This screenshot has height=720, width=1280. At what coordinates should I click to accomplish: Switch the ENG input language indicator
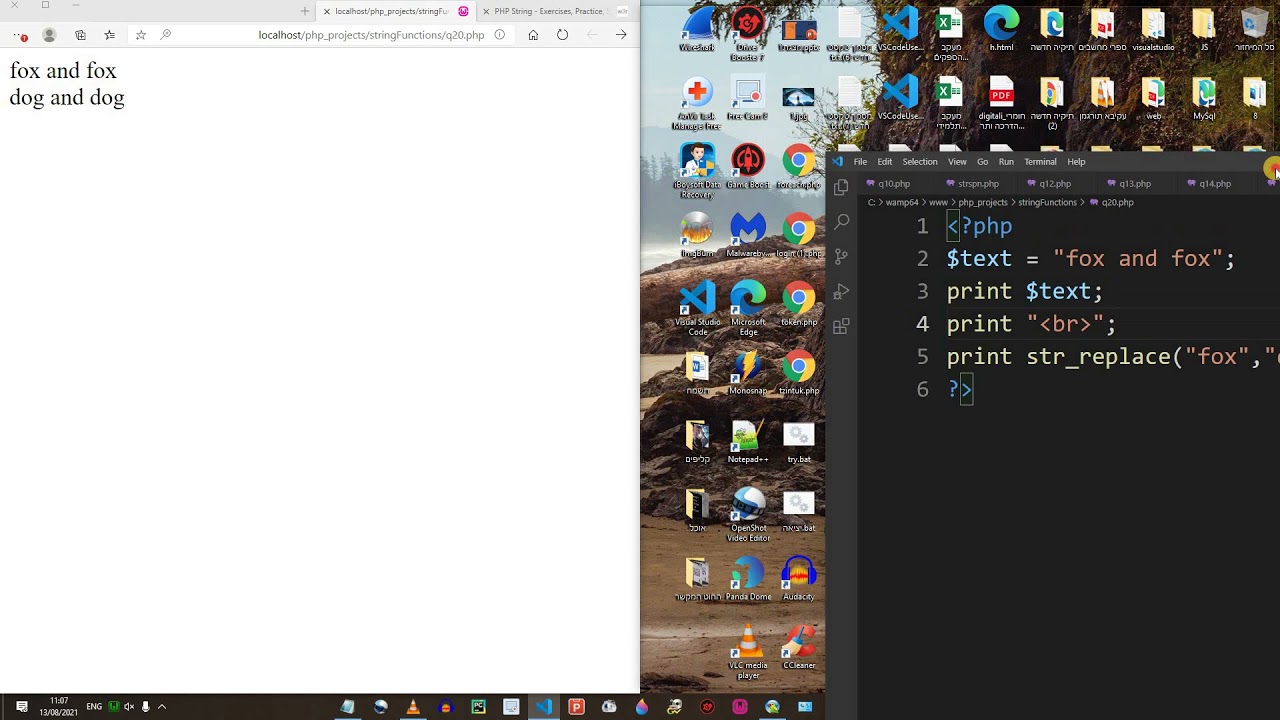coord(94,707)
